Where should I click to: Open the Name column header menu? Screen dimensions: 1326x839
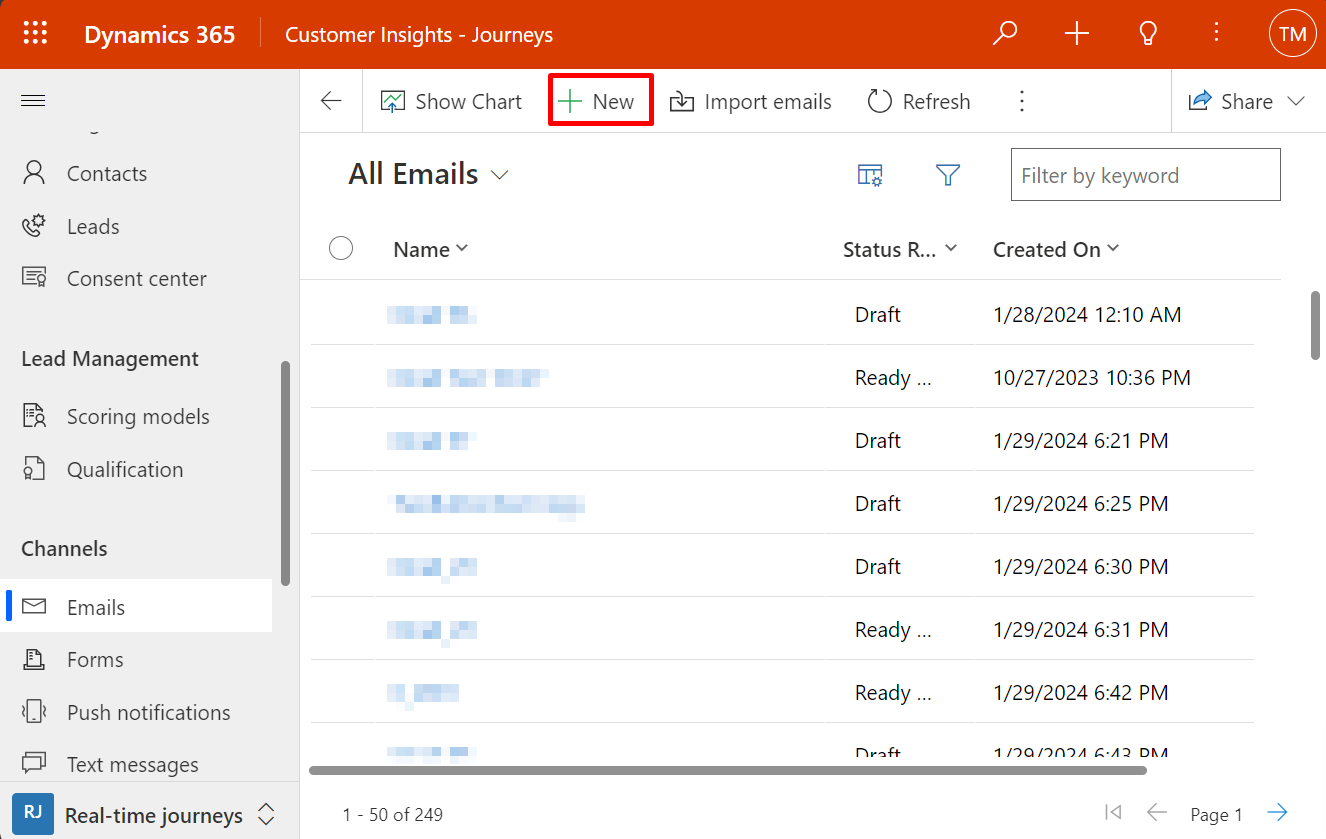pos(431,249)
